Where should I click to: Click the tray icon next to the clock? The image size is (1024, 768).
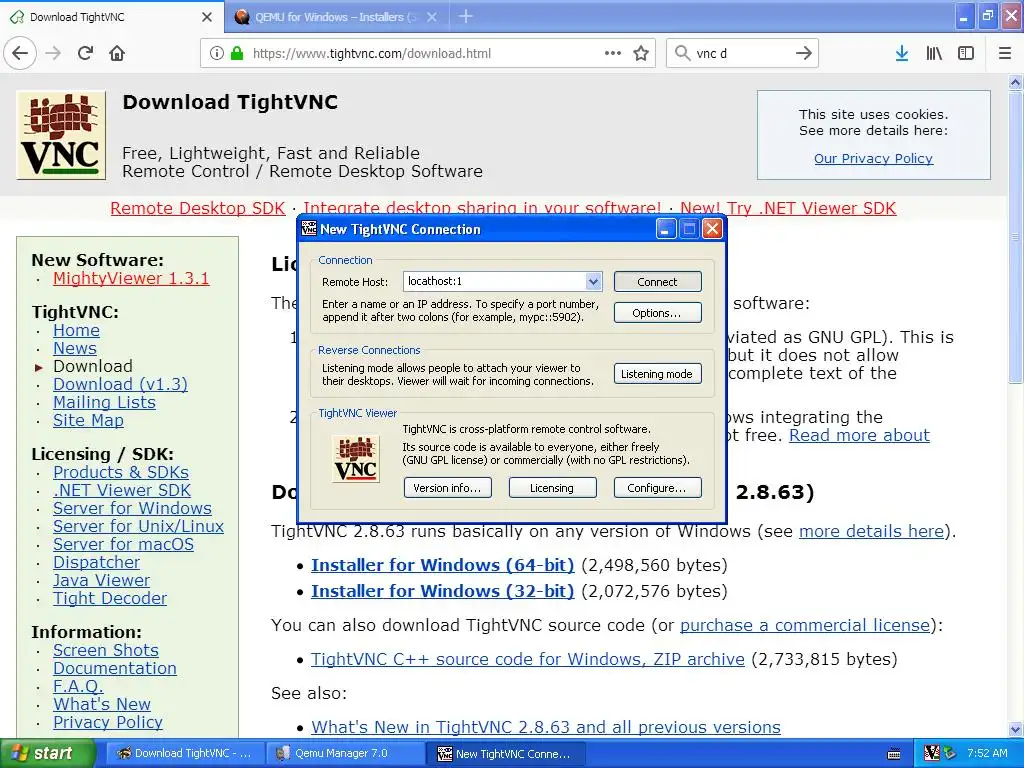[x=950, y=753]
